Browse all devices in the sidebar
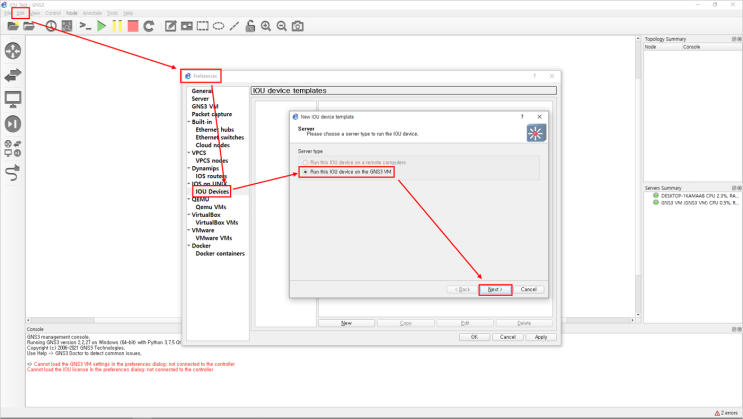Viewport: 743px width, 419px height. (13, 148)
